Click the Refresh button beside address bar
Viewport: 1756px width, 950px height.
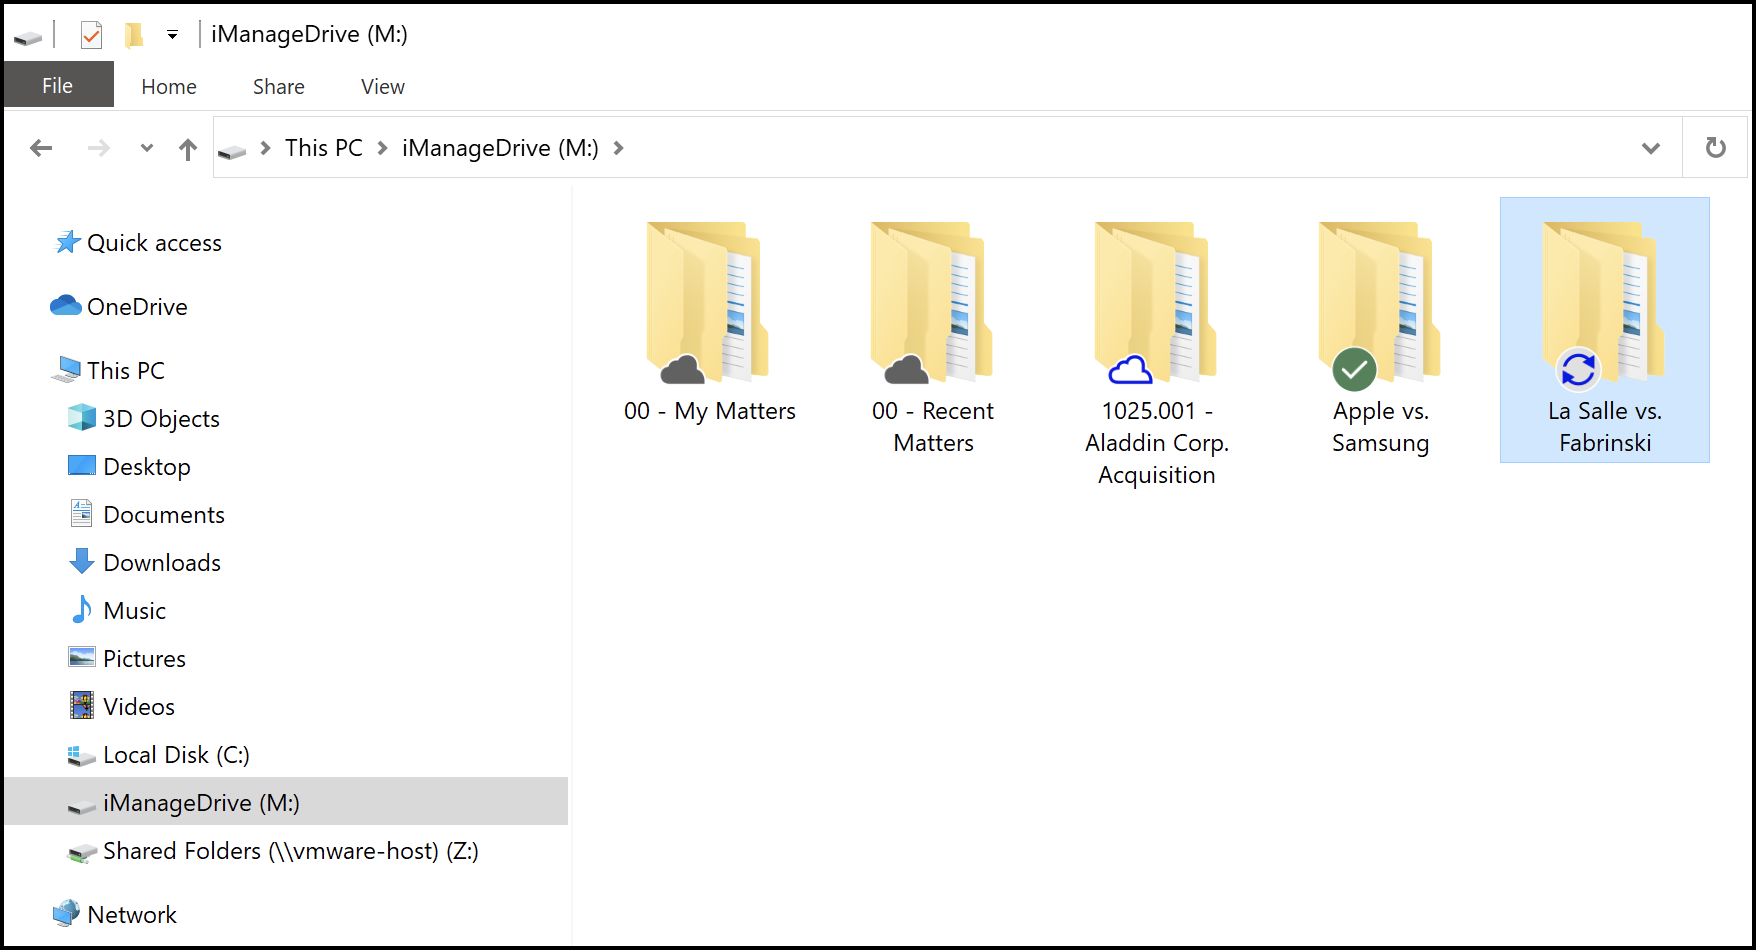pyautogui.click(x=1715, y=148)
